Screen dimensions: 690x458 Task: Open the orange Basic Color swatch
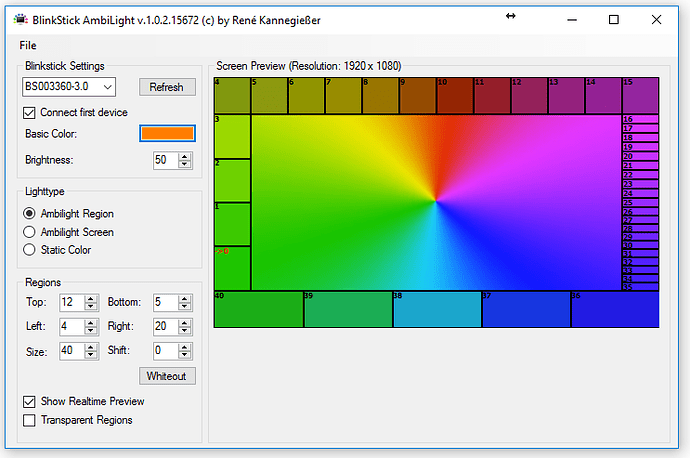pos(167,133)
